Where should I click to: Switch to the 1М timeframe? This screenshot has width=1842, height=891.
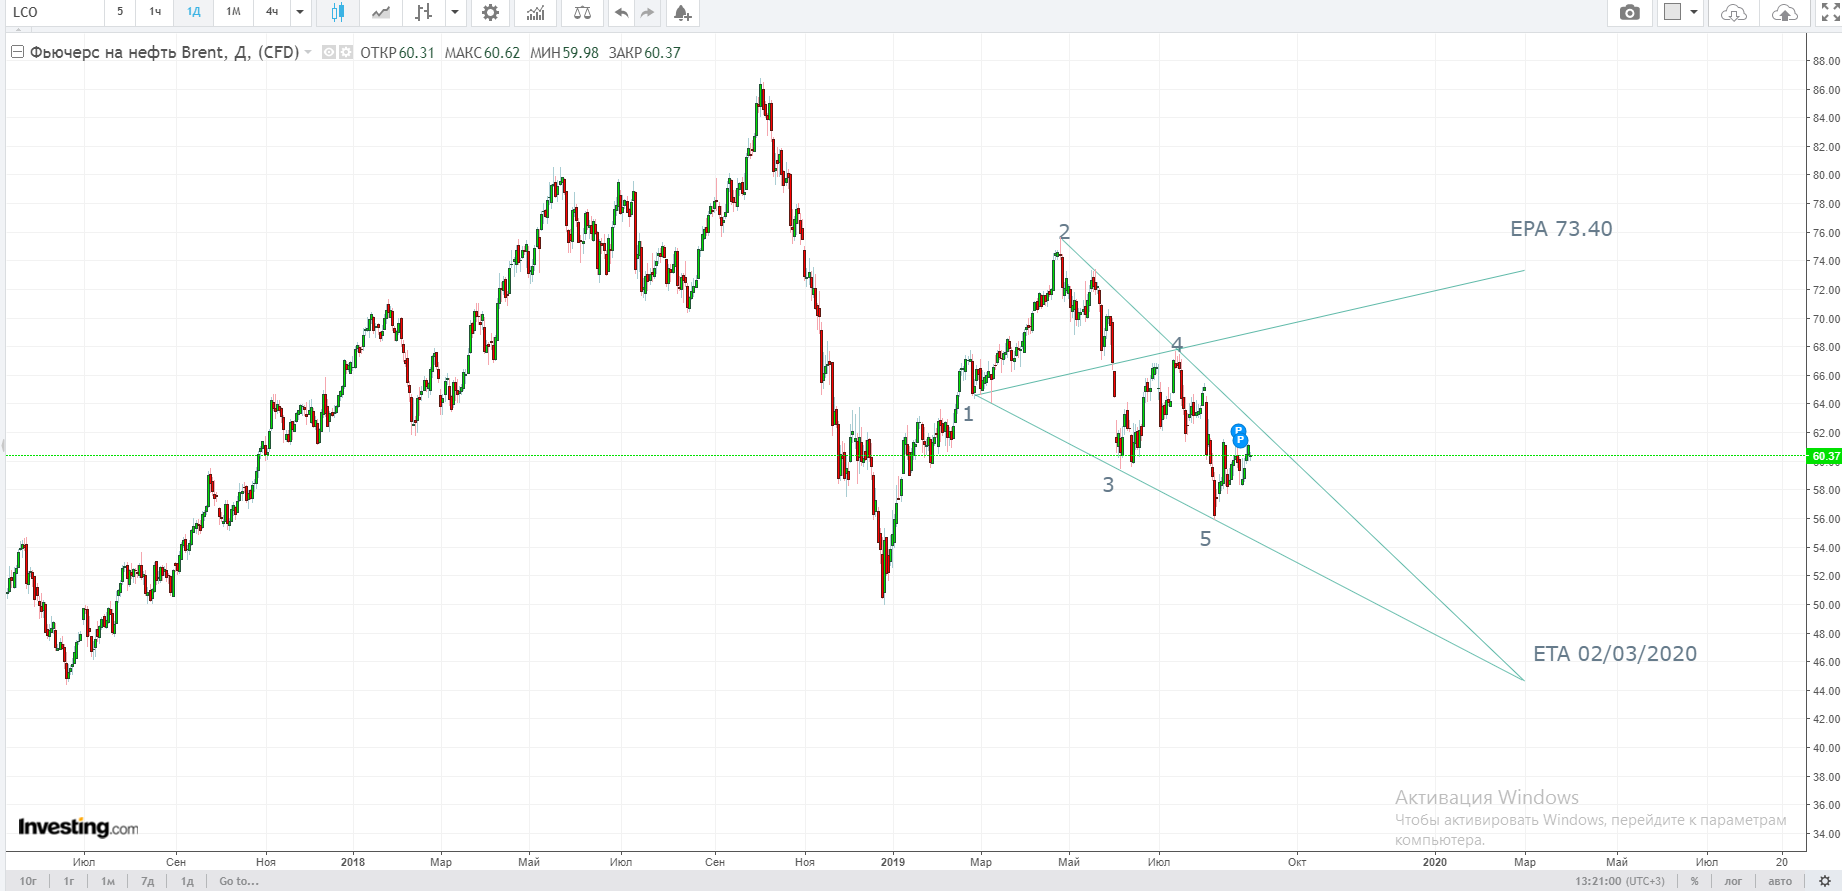(x=233, y=13)
